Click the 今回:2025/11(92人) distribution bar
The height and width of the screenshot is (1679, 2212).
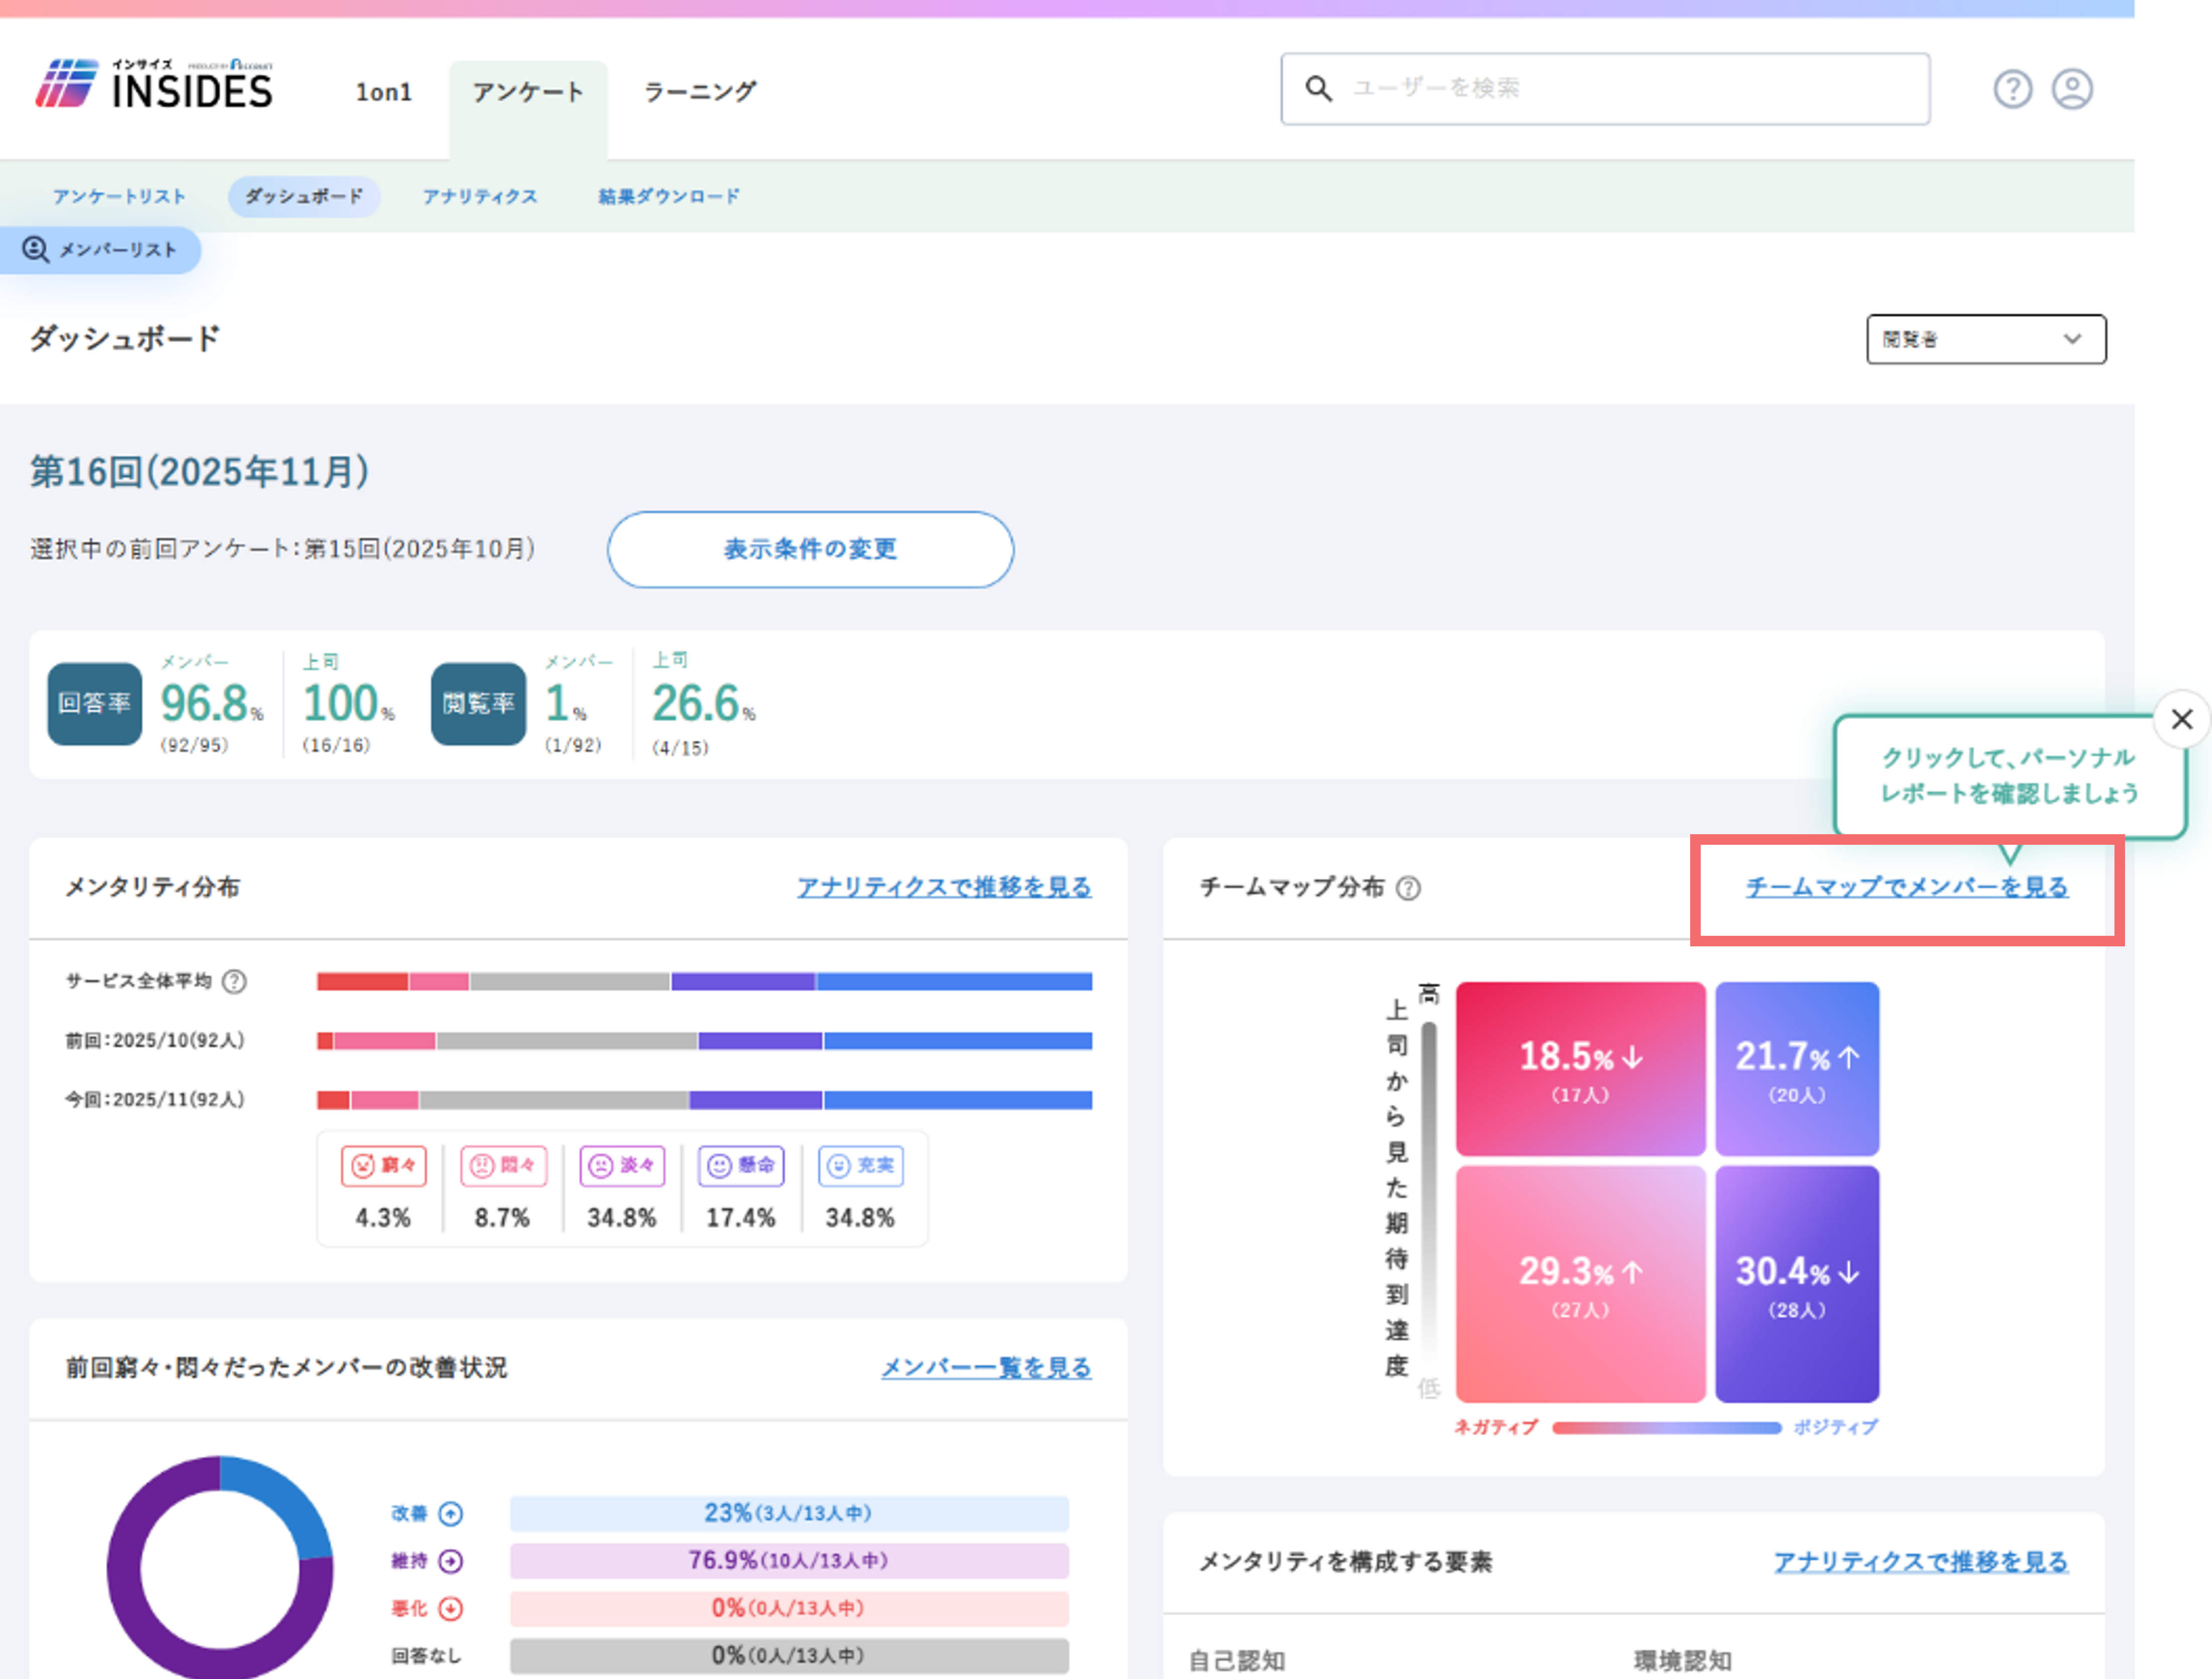(x=704, y=1099)
